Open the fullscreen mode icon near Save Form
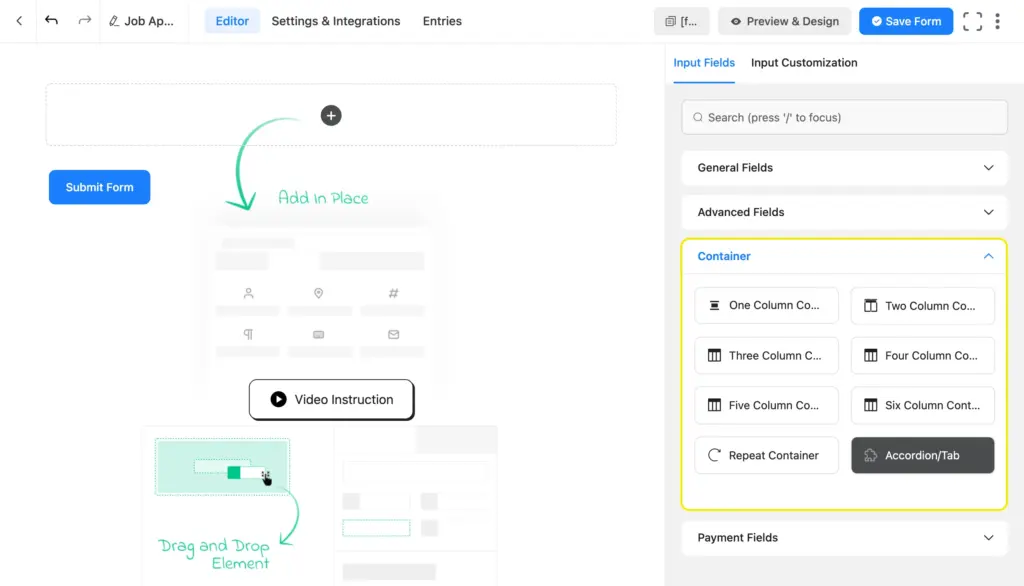This screenshot has height=586, width=1024. [x=972, y=20]
